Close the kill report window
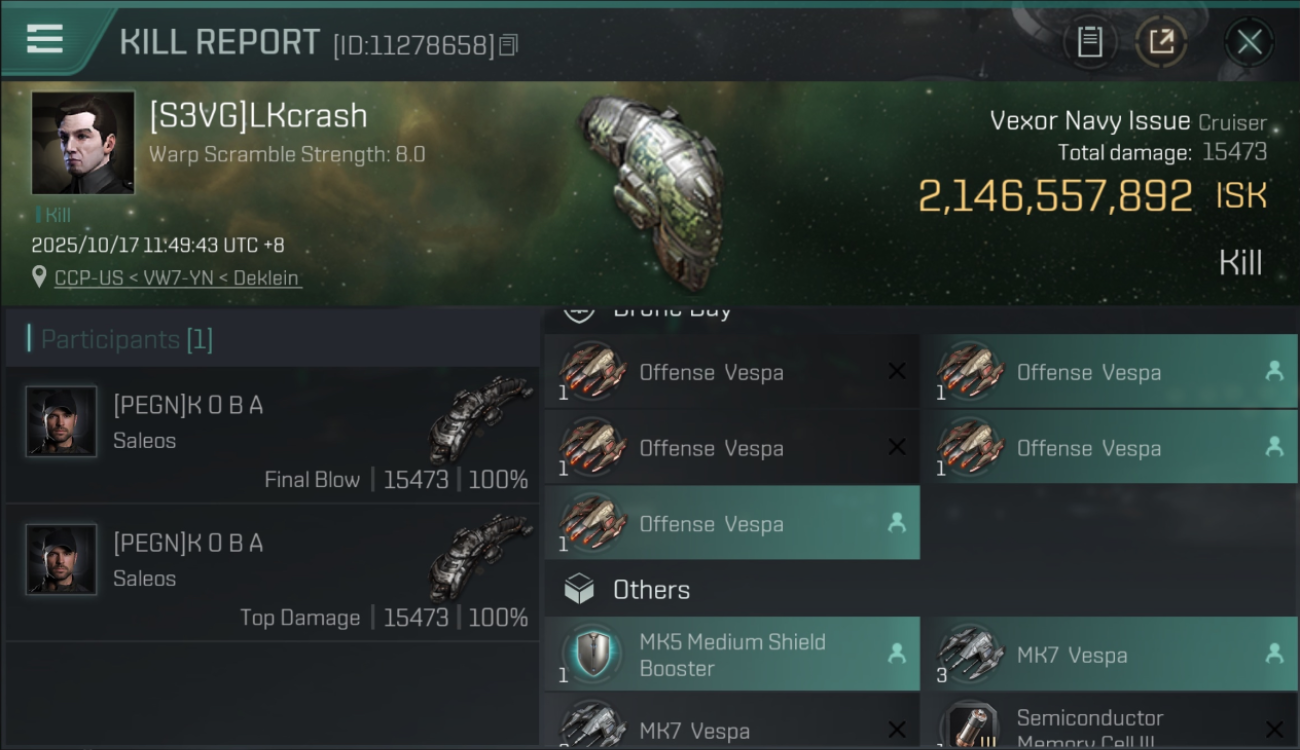The width and height of the screenshot is (1300, 750). pos(1249,42)
